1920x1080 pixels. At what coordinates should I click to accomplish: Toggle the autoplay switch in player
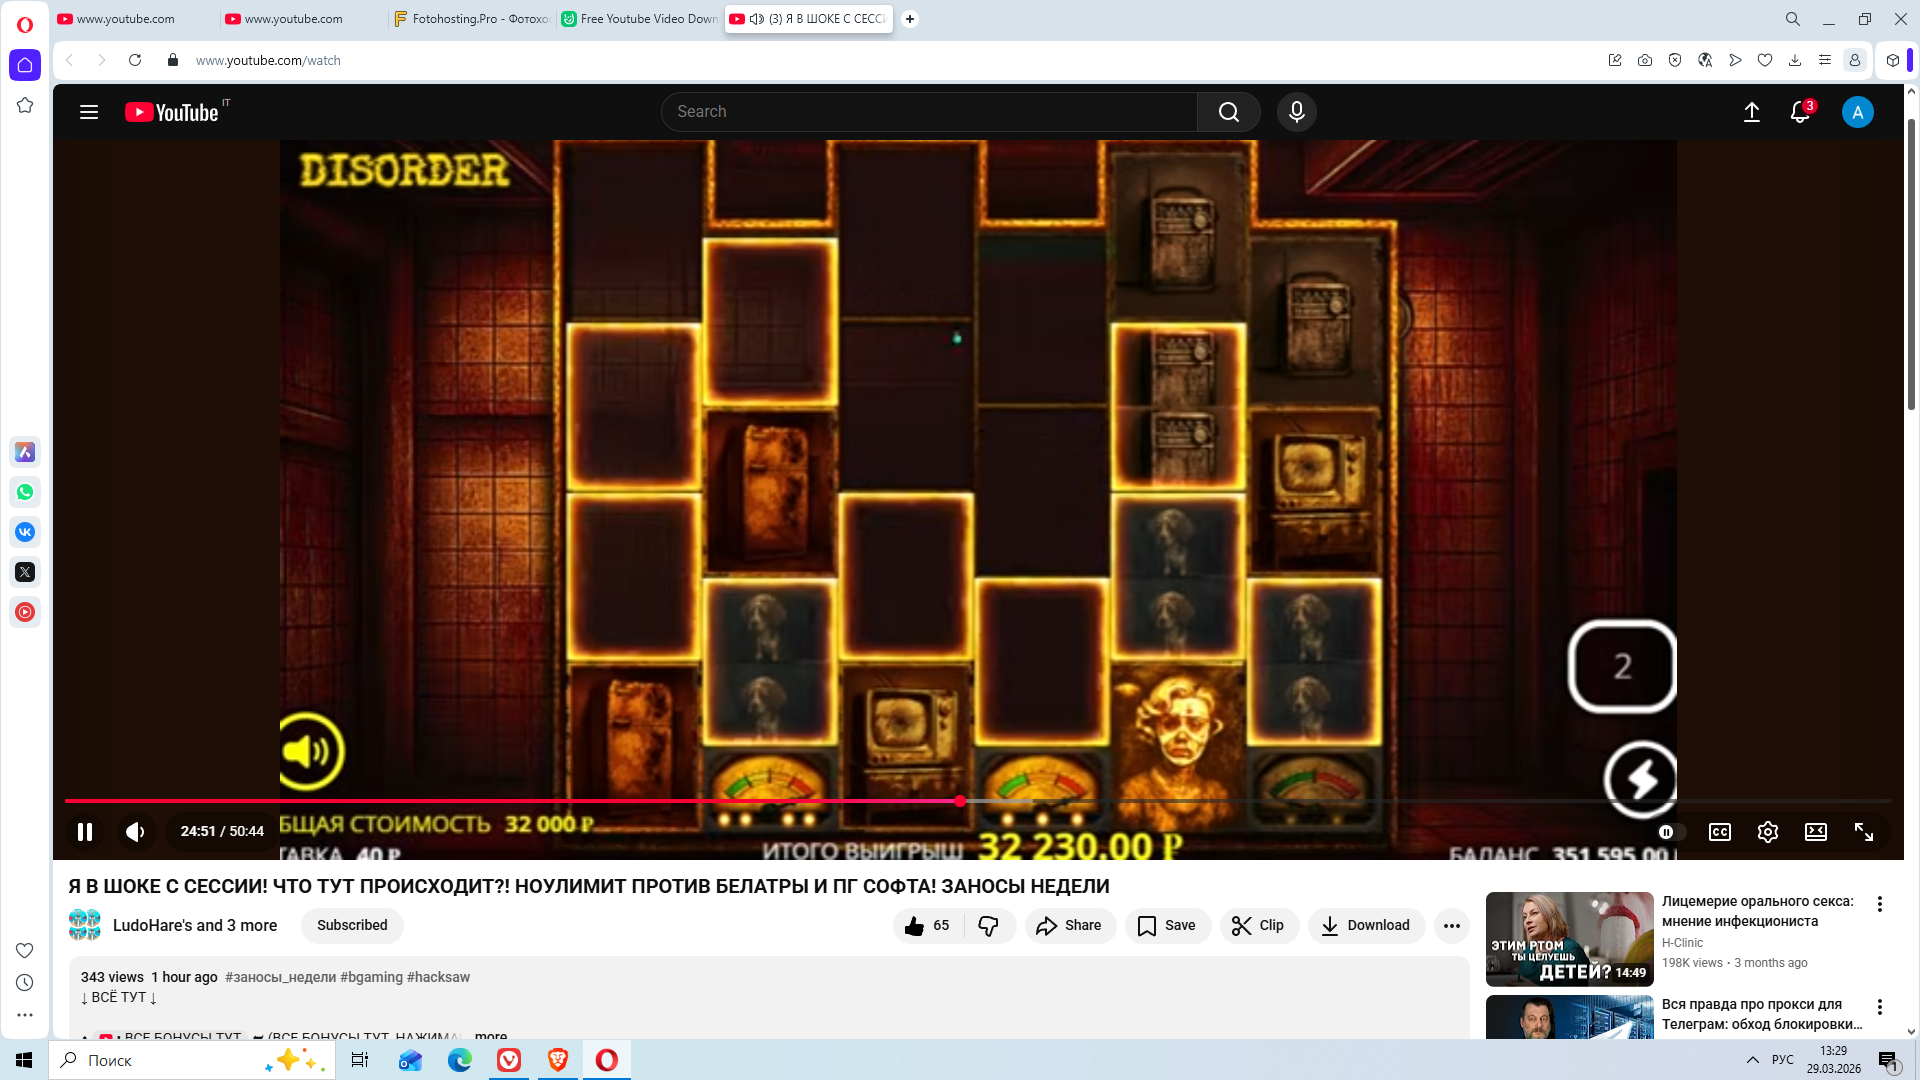pyautogui.click(x=1670, y=832)
